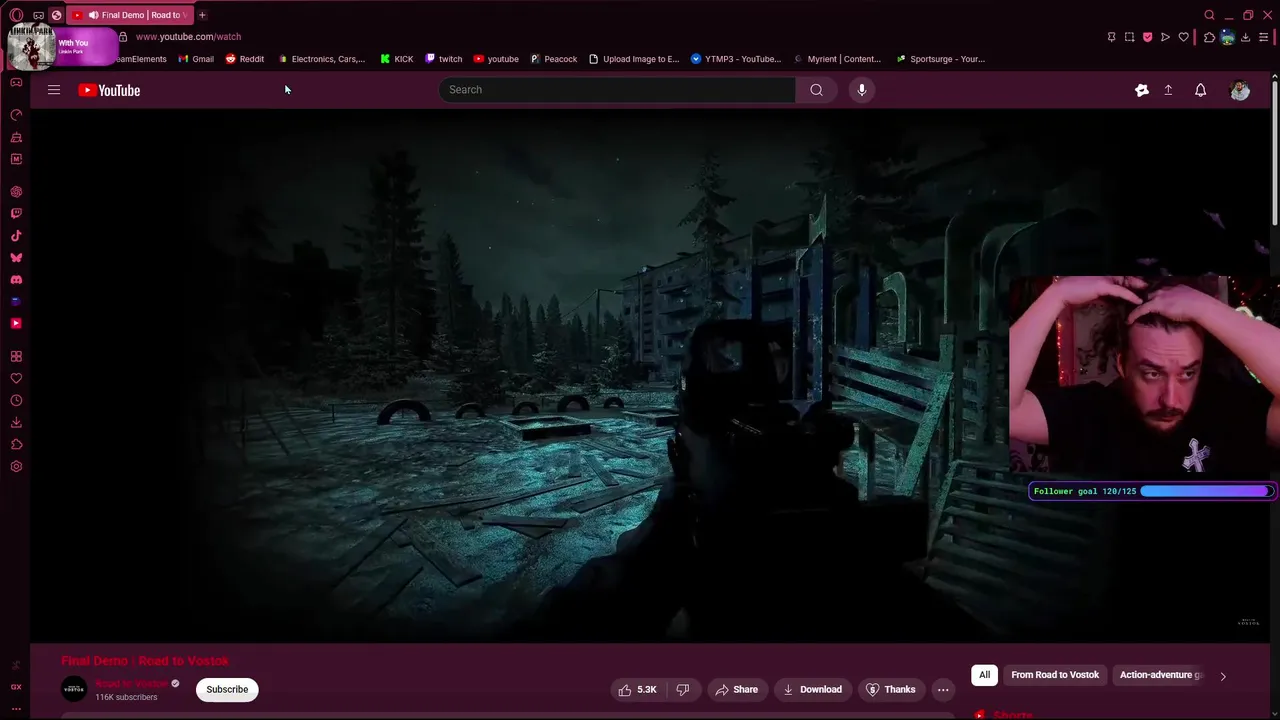This screenshot has height=720, width=1280.
Task: Switch to Final Demo Road to Vostok tab
Action: (x=129, y=15)
